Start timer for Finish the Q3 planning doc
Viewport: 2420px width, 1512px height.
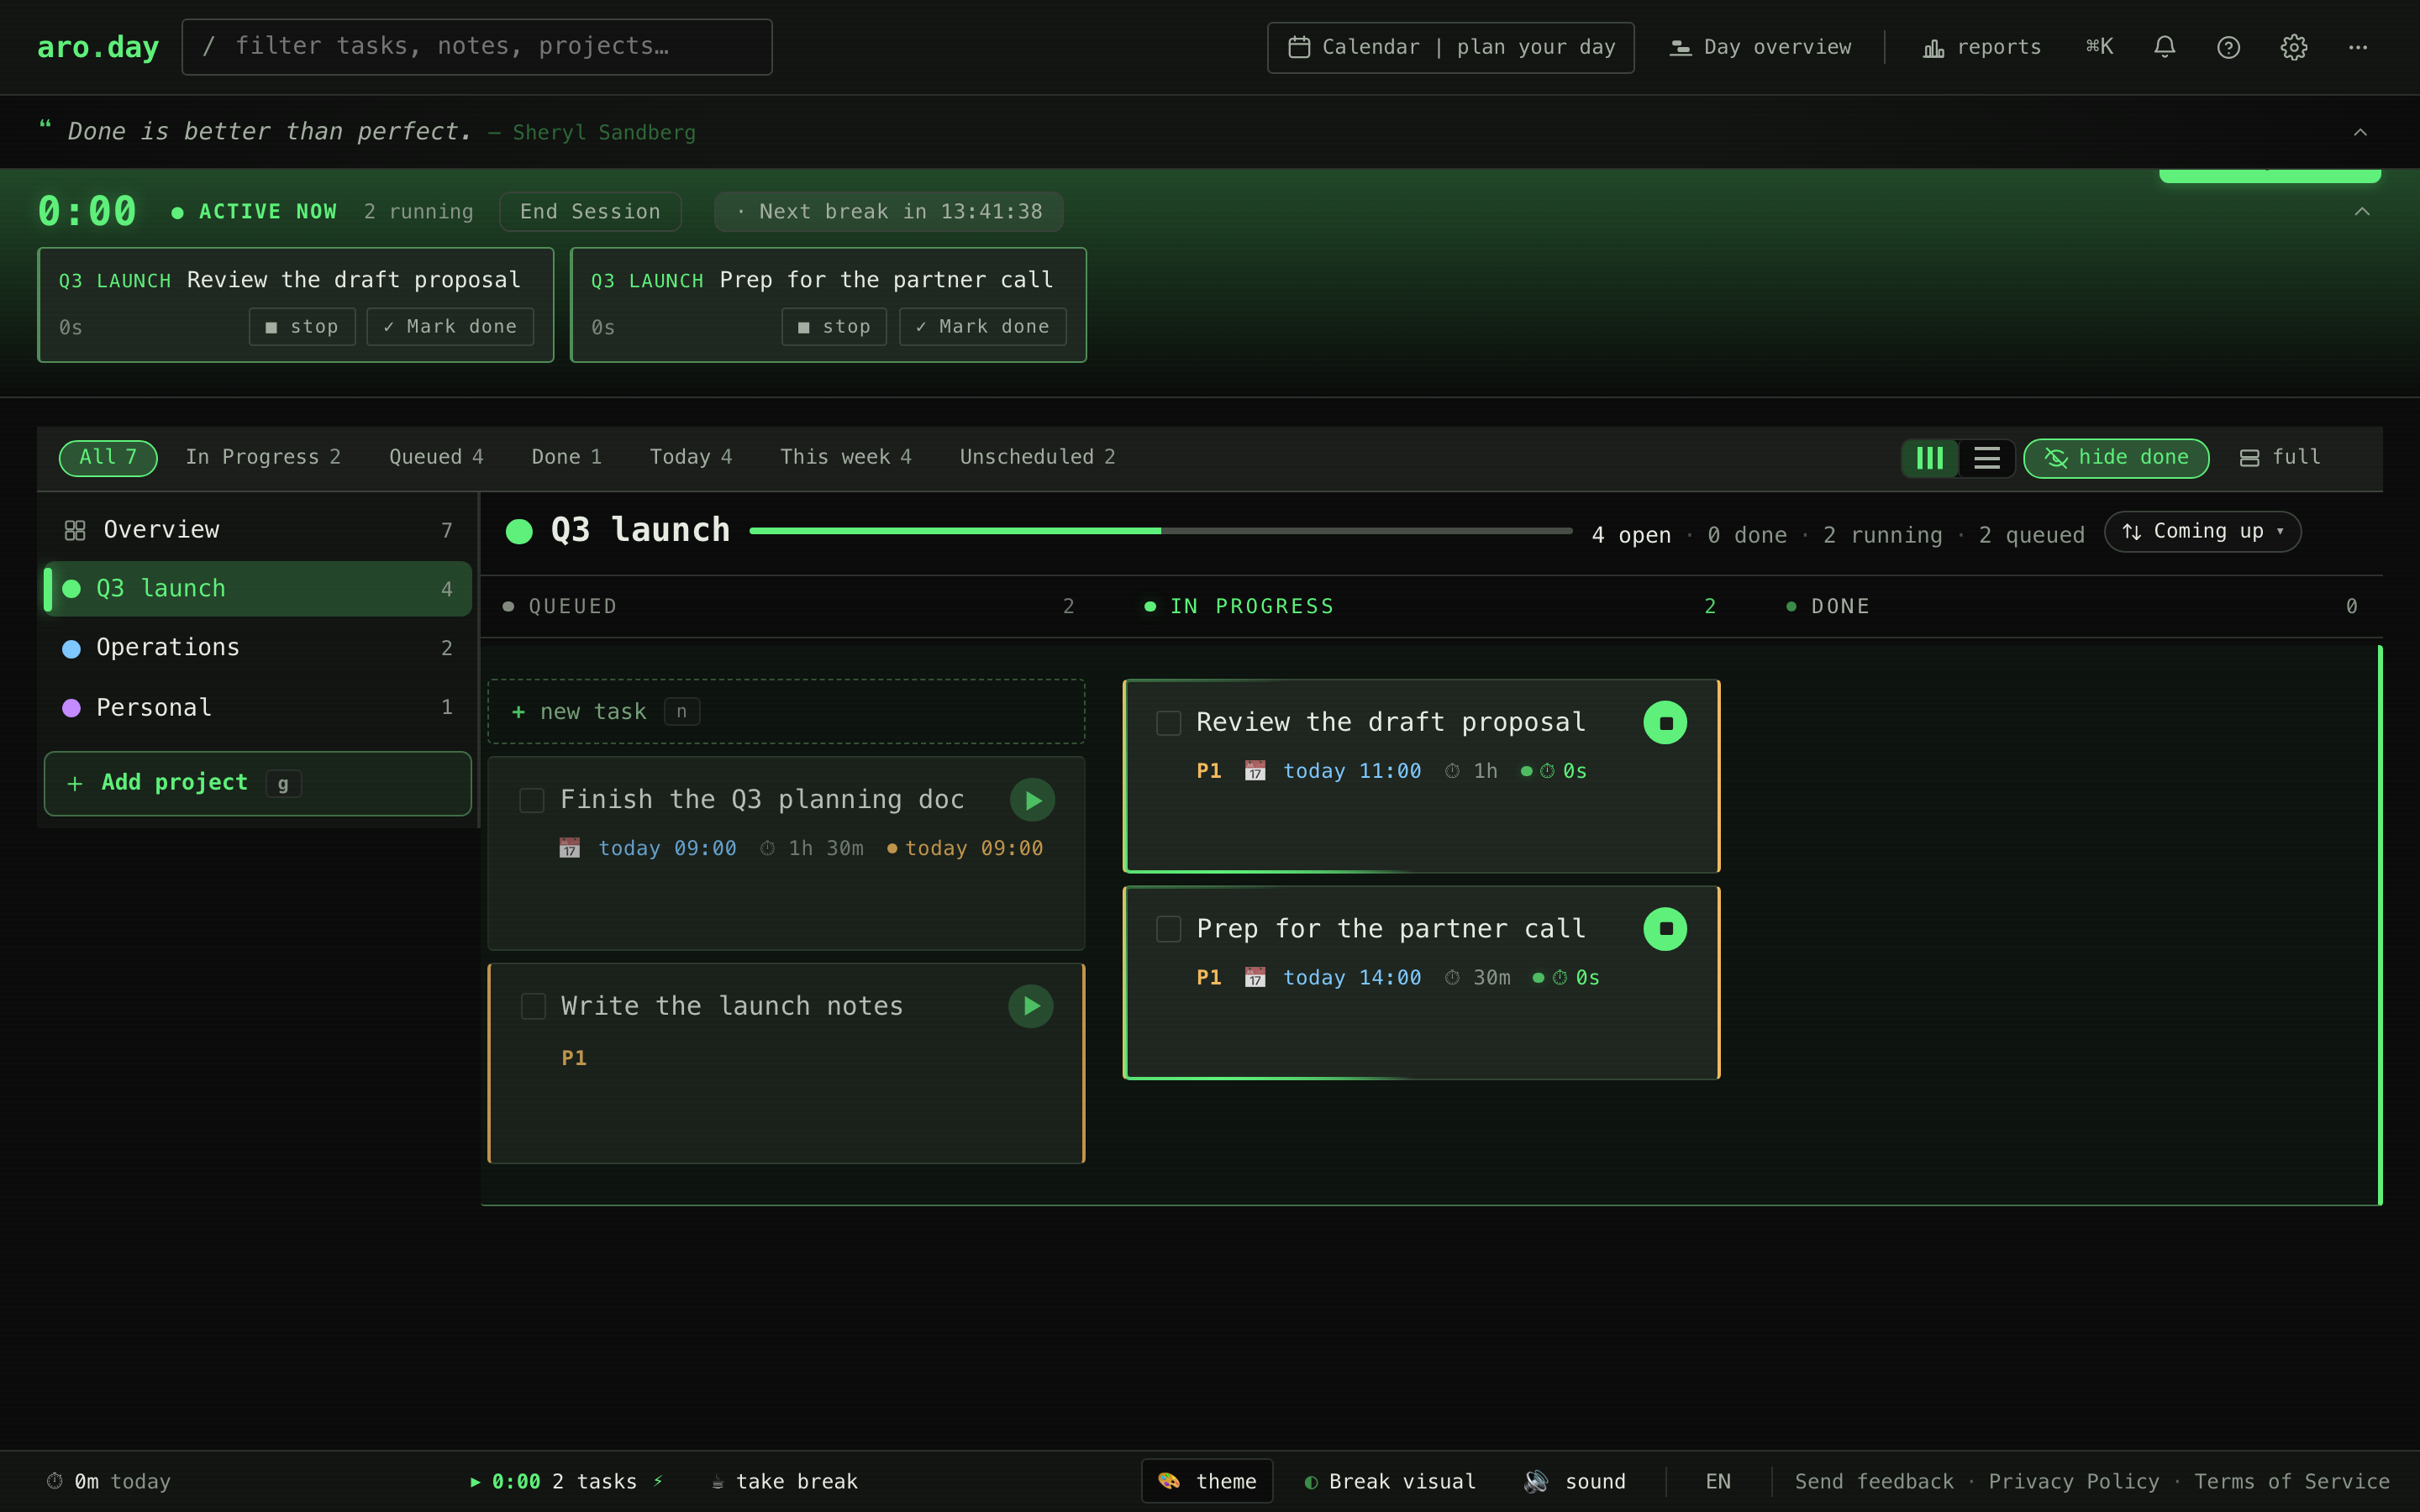click(1032, 800)
